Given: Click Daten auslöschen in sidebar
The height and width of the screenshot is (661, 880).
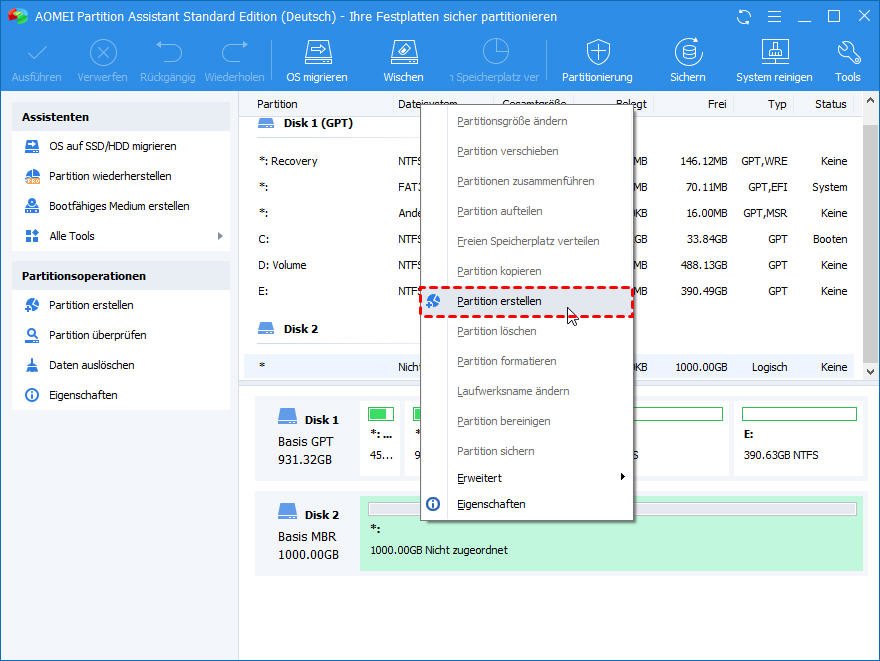Looking at the screenshot, I should 91,365.
